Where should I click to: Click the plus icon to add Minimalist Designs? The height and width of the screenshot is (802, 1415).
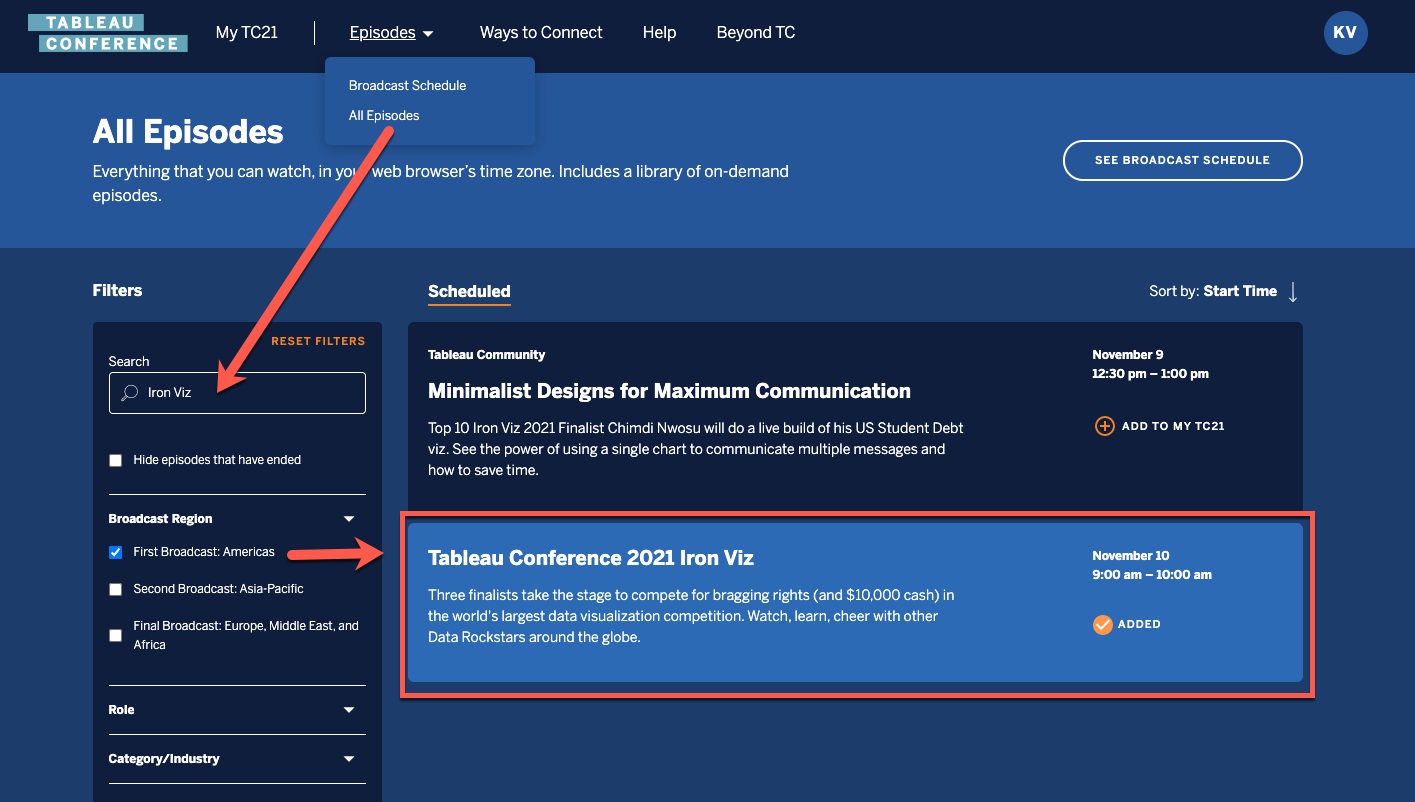click(1104, 426)
